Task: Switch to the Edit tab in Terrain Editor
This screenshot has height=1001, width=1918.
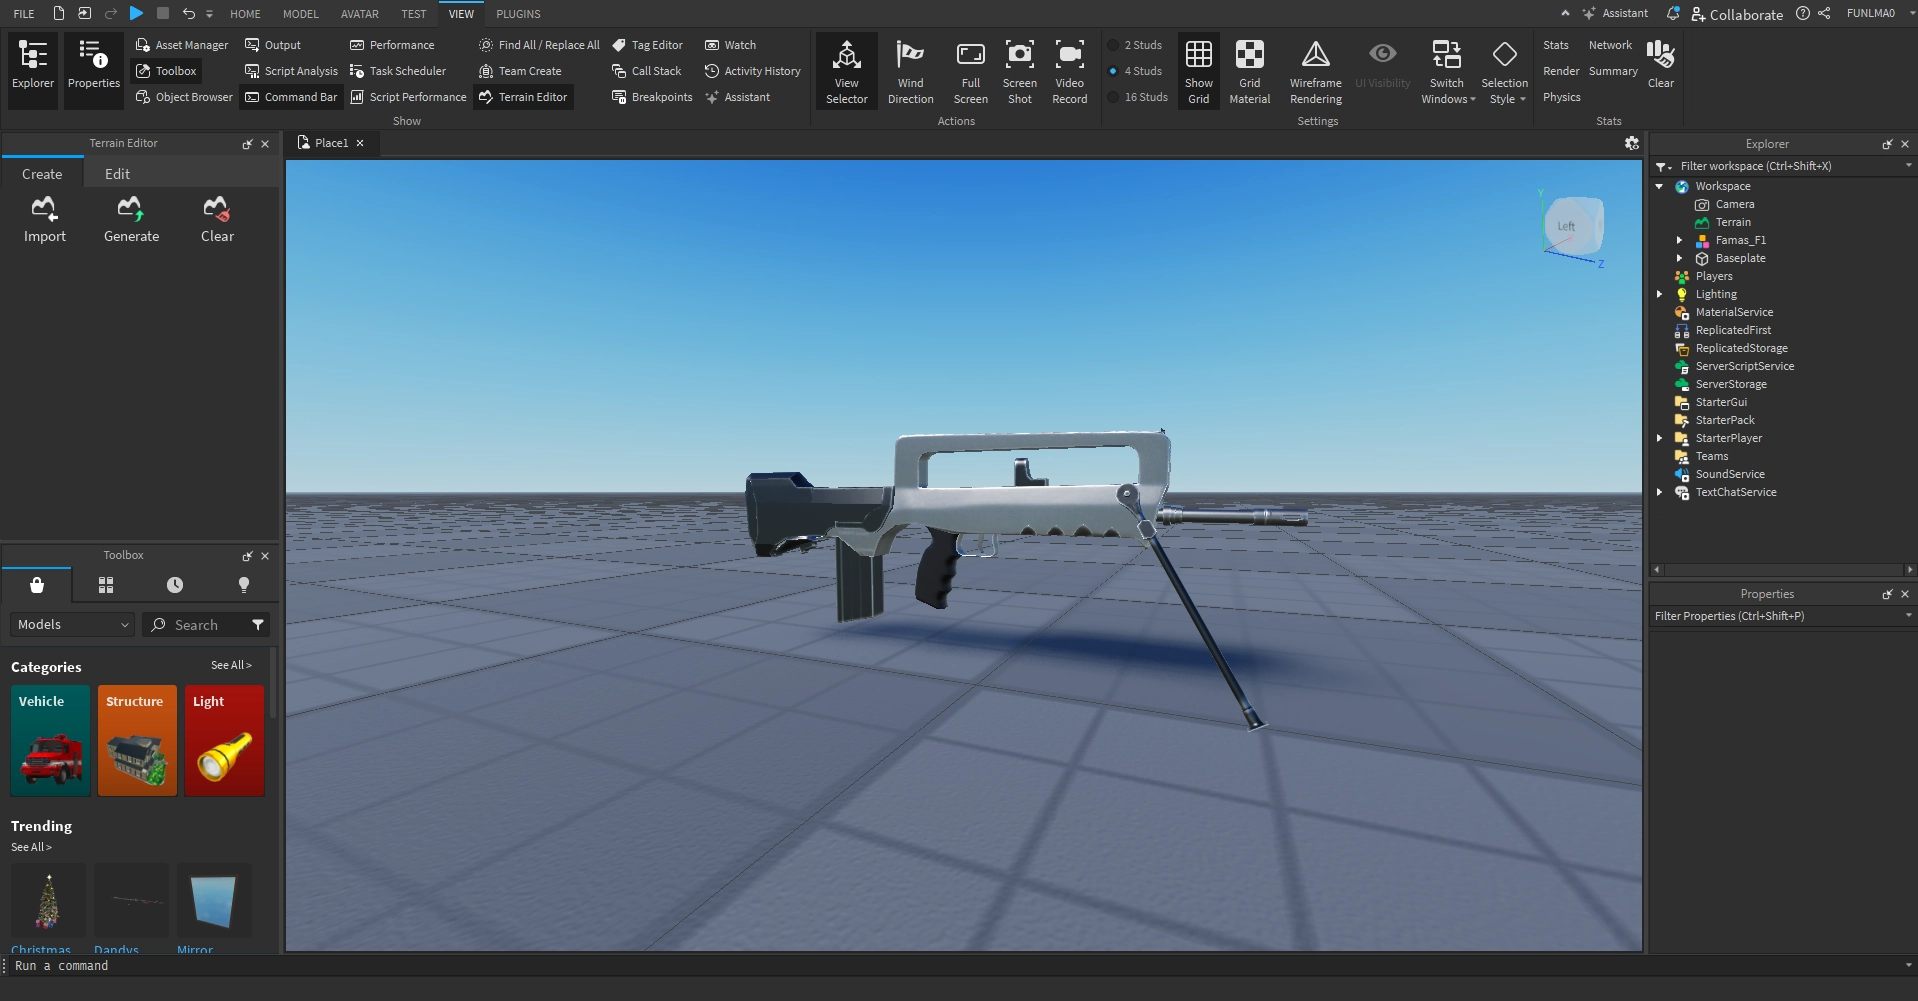Action: tap(117, 174)
